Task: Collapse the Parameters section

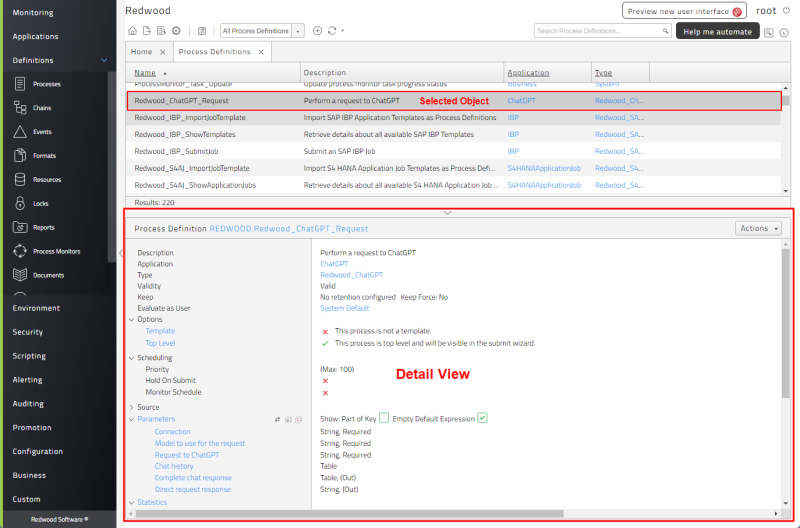Action: click(x=132, y=419)
